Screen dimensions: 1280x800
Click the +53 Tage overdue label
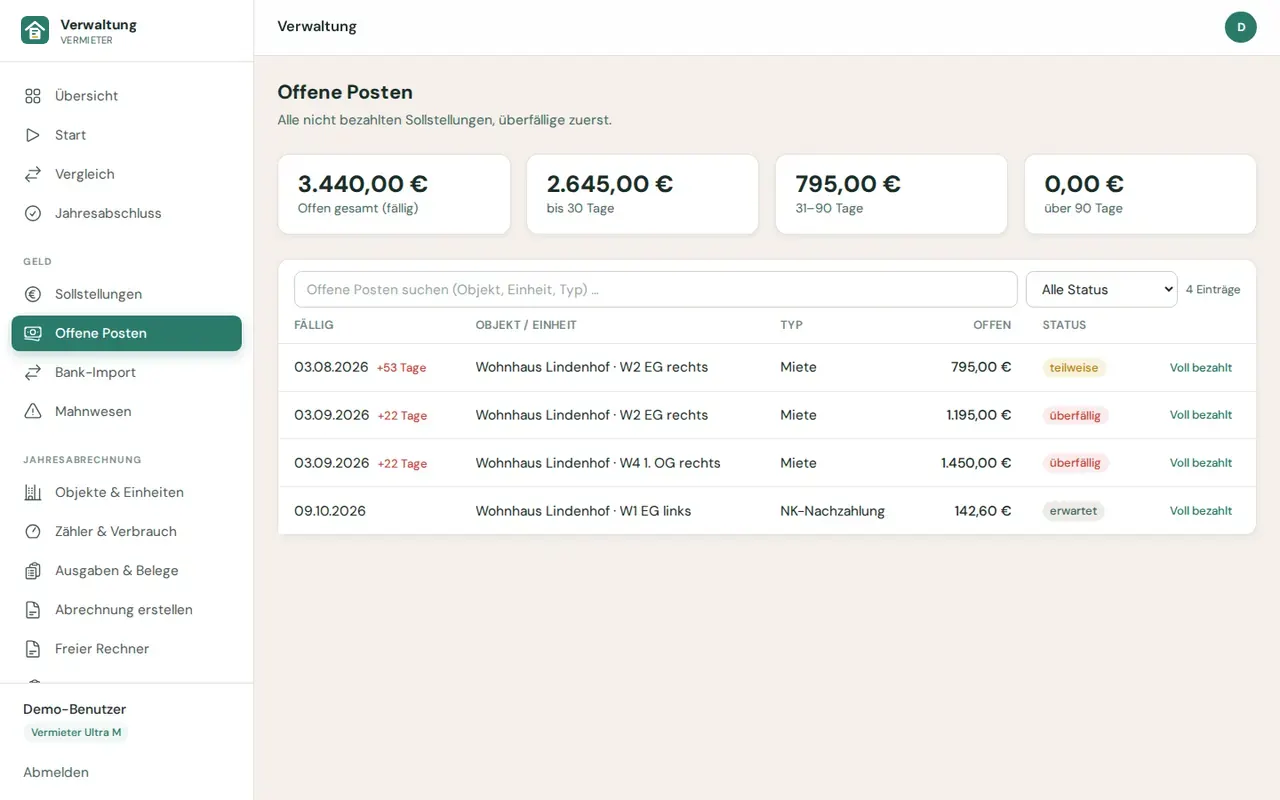[401, 368]
